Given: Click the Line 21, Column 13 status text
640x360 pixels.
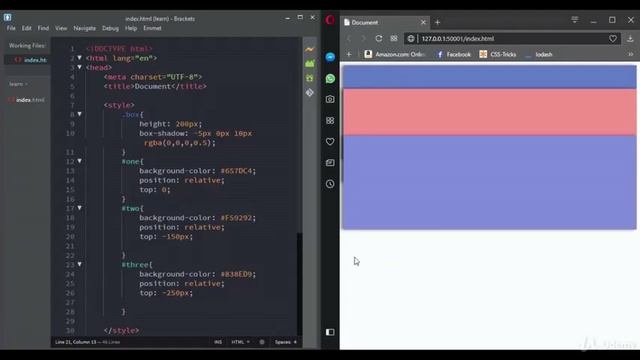Looking at the screenshot, I should 76,342.
